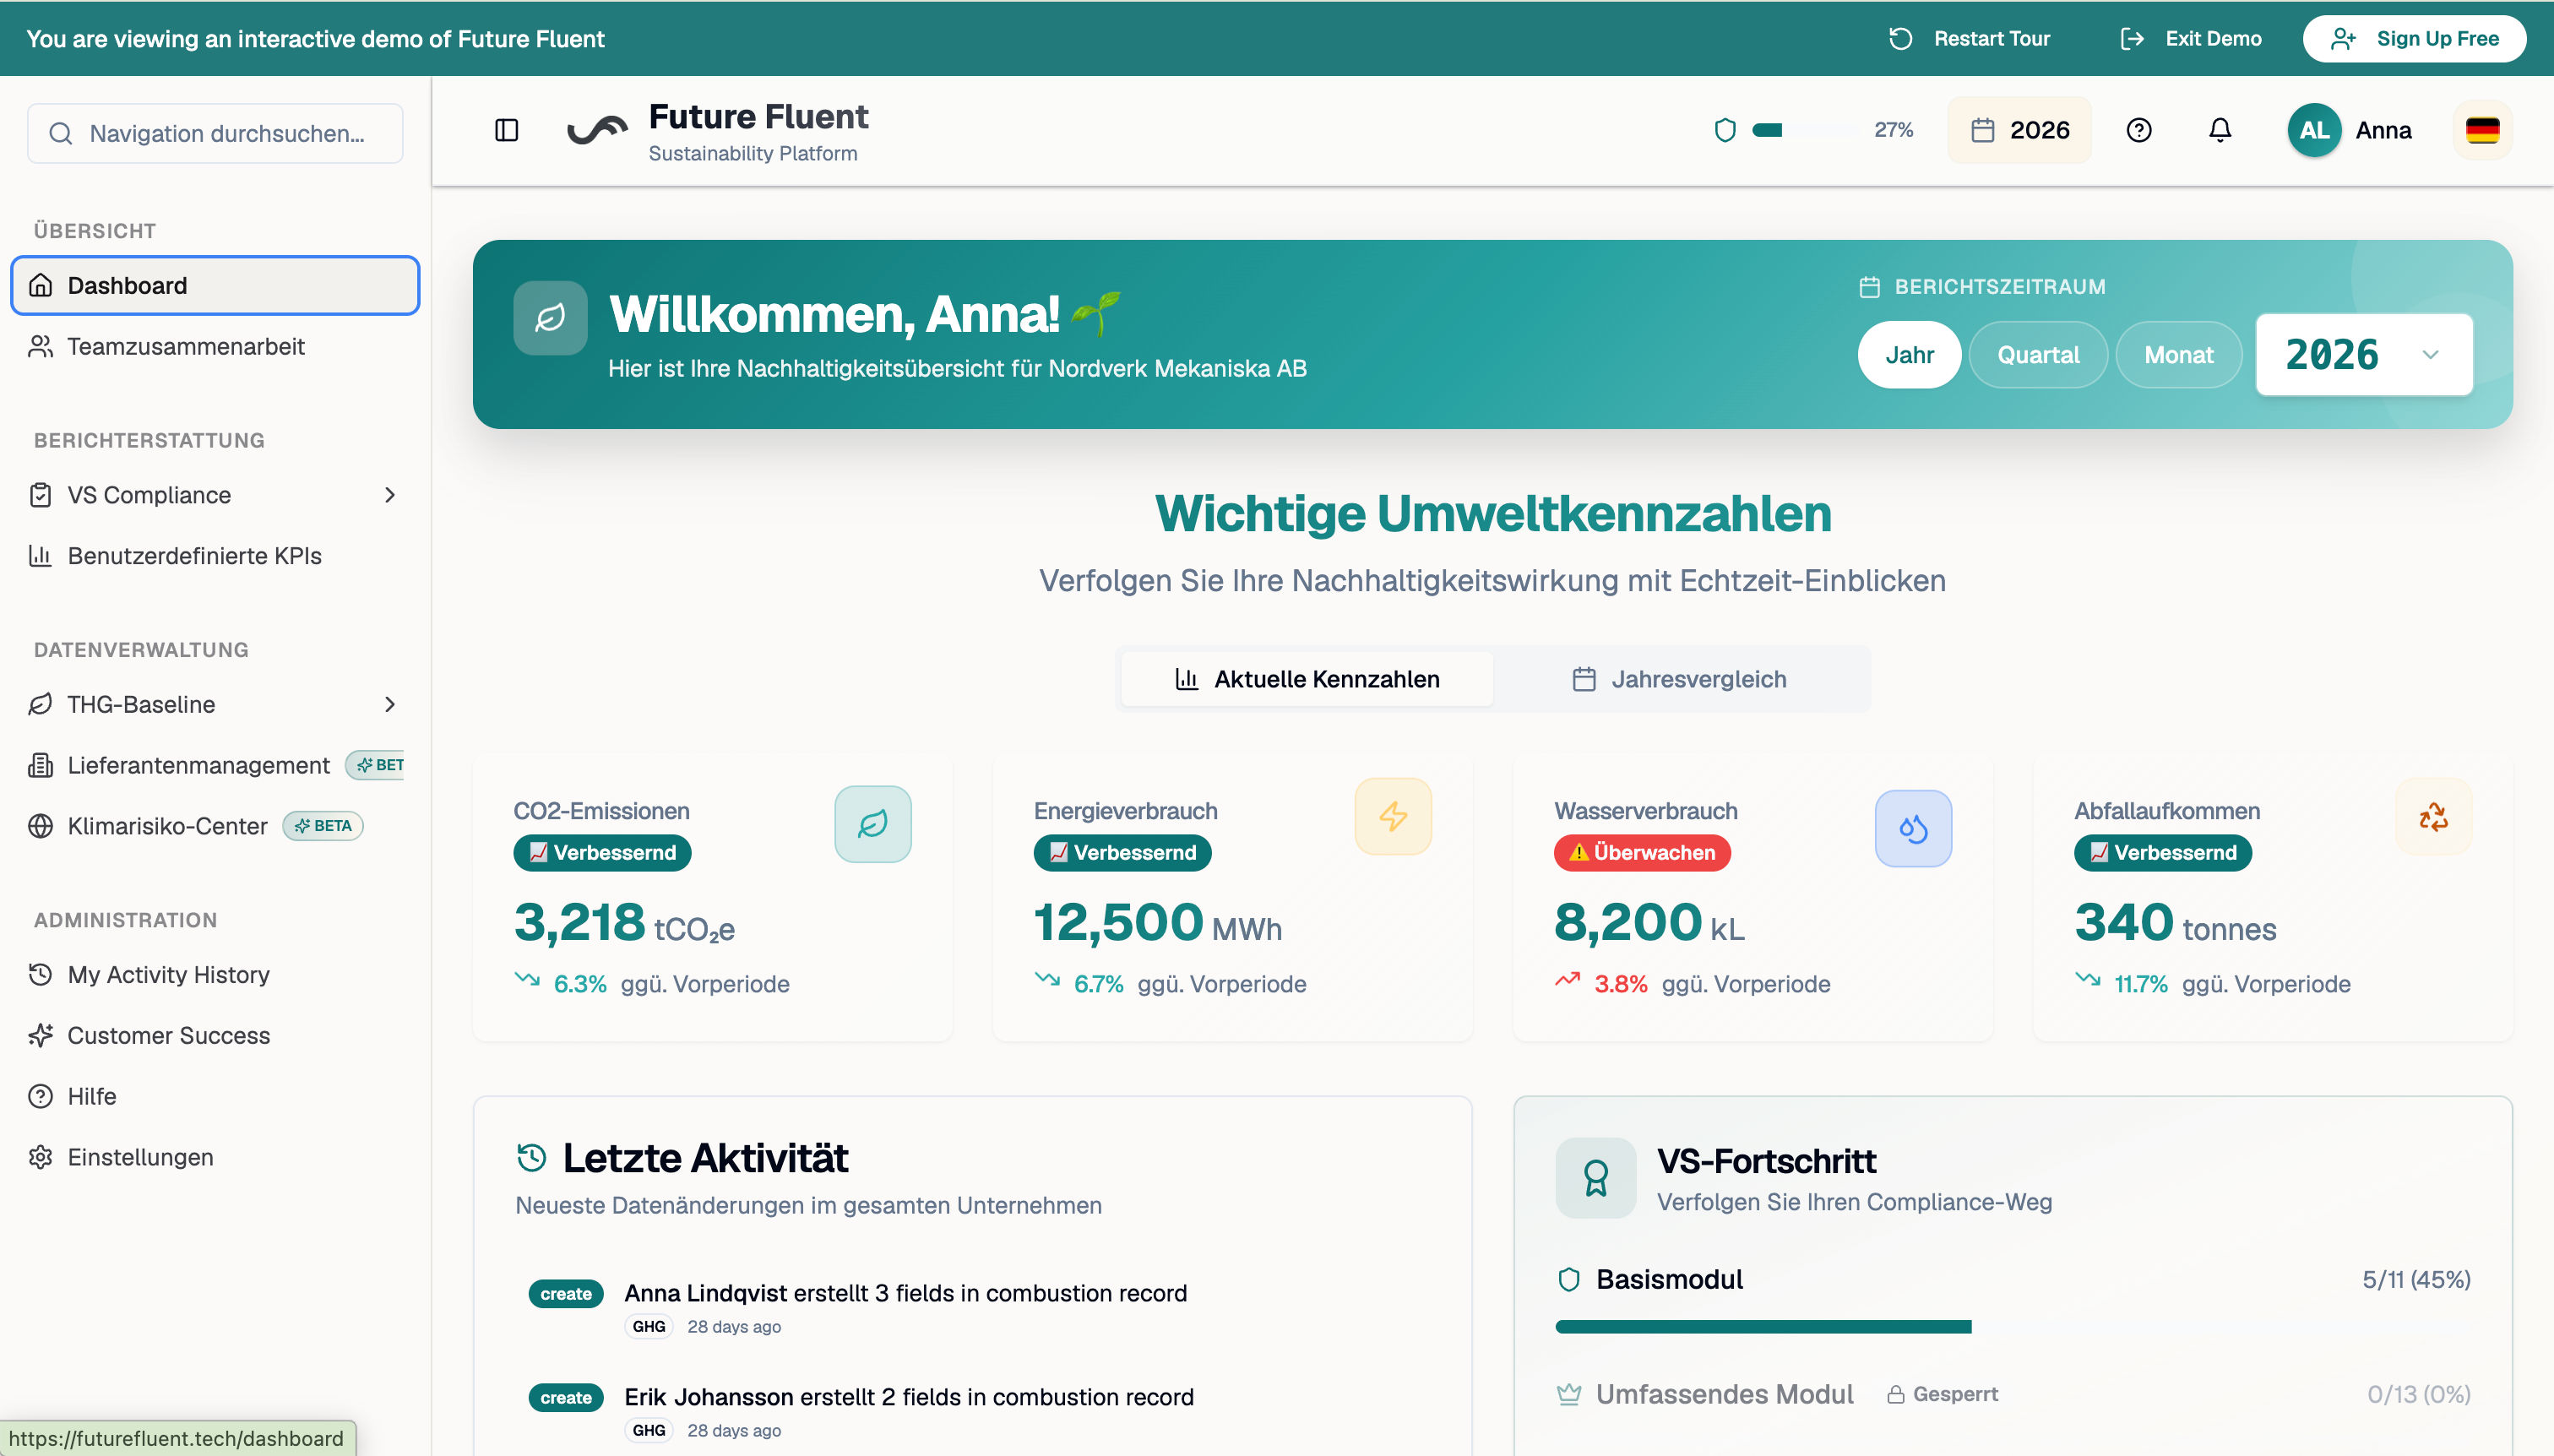Open the help question-mark icon in header

point(2138,130)
